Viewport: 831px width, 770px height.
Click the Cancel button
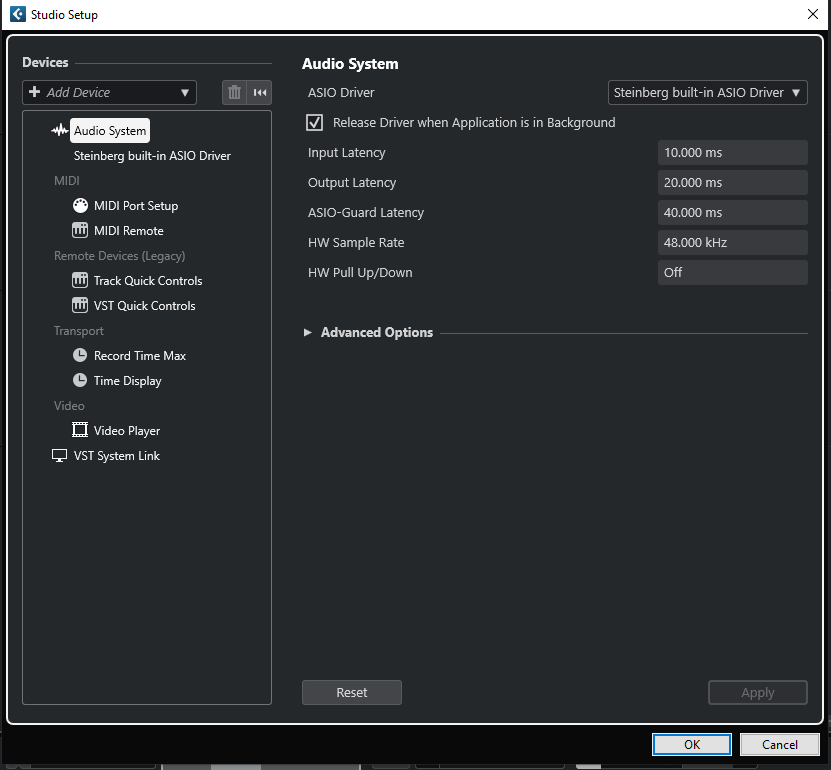(780, 745)
